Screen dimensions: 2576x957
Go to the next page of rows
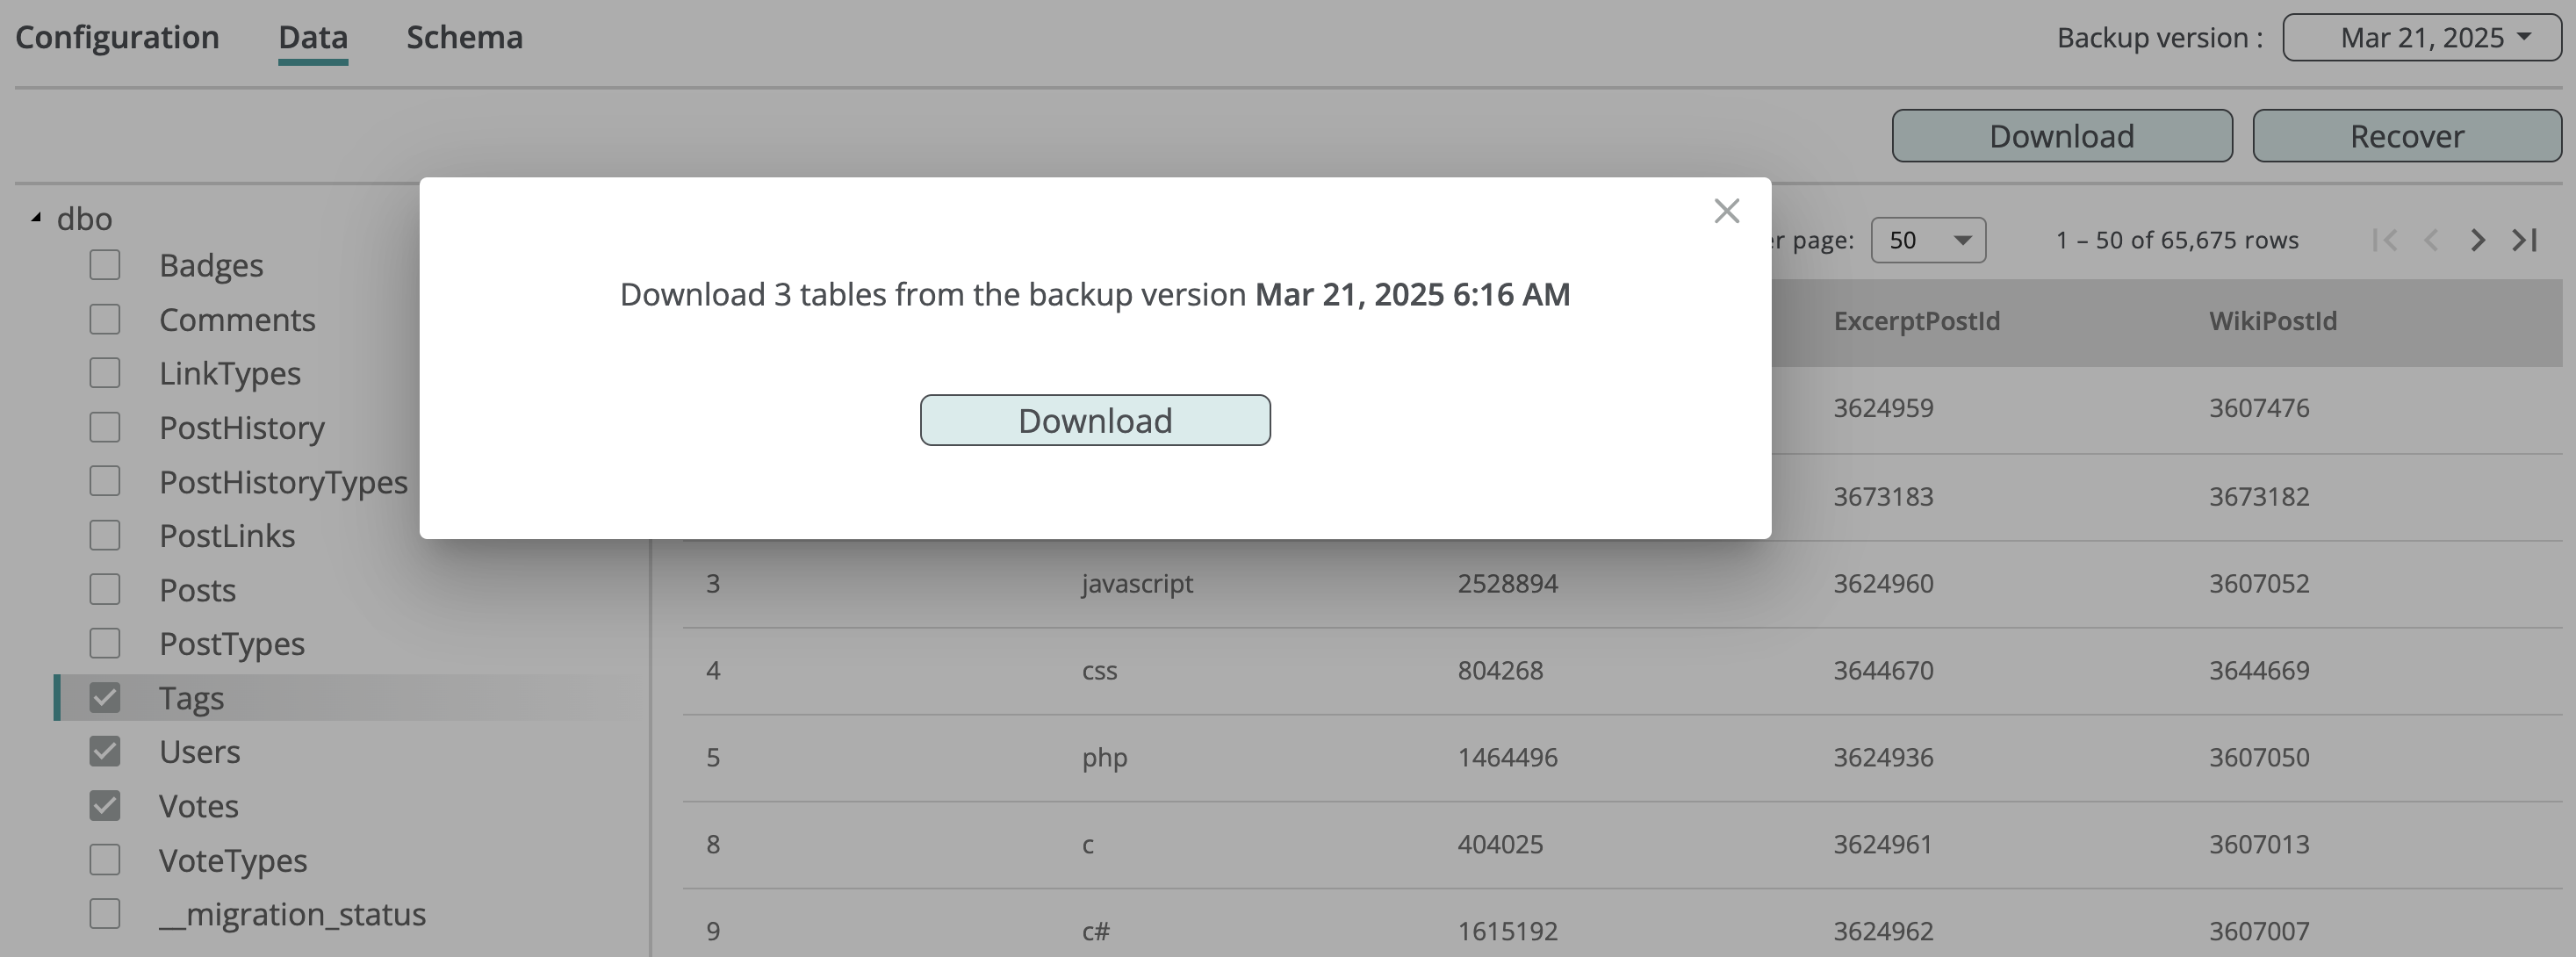[x=2477, y=240]
